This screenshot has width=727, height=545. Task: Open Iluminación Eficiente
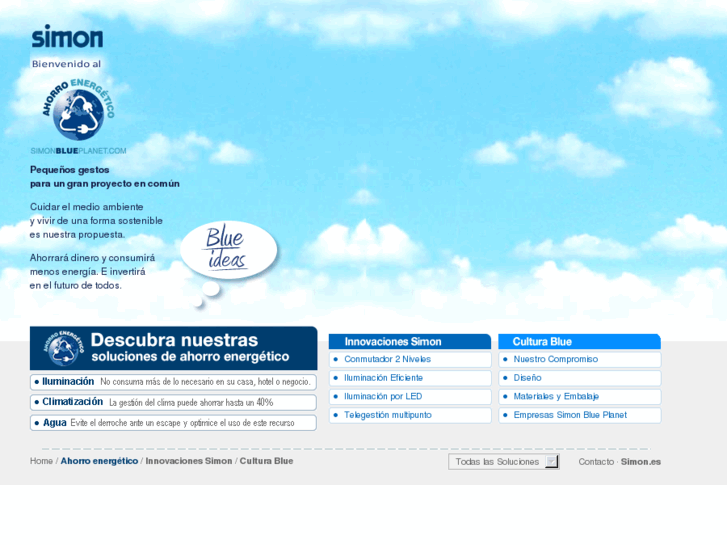tap(410, 378)
